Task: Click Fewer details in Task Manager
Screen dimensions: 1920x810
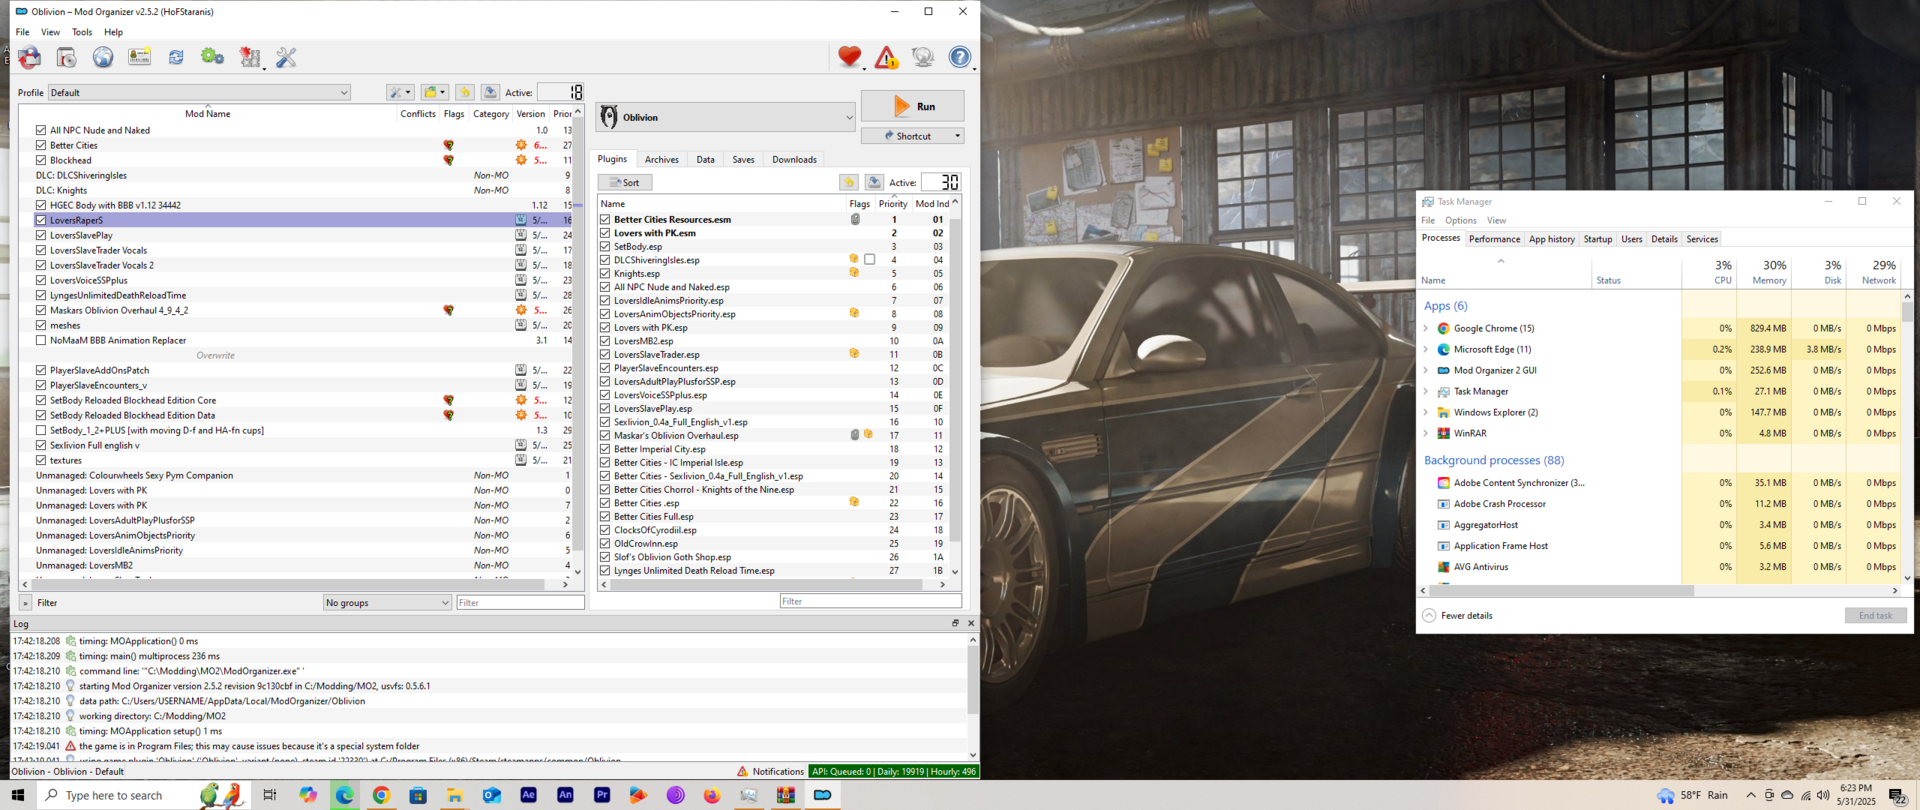Action: [x=1457, y=615]
